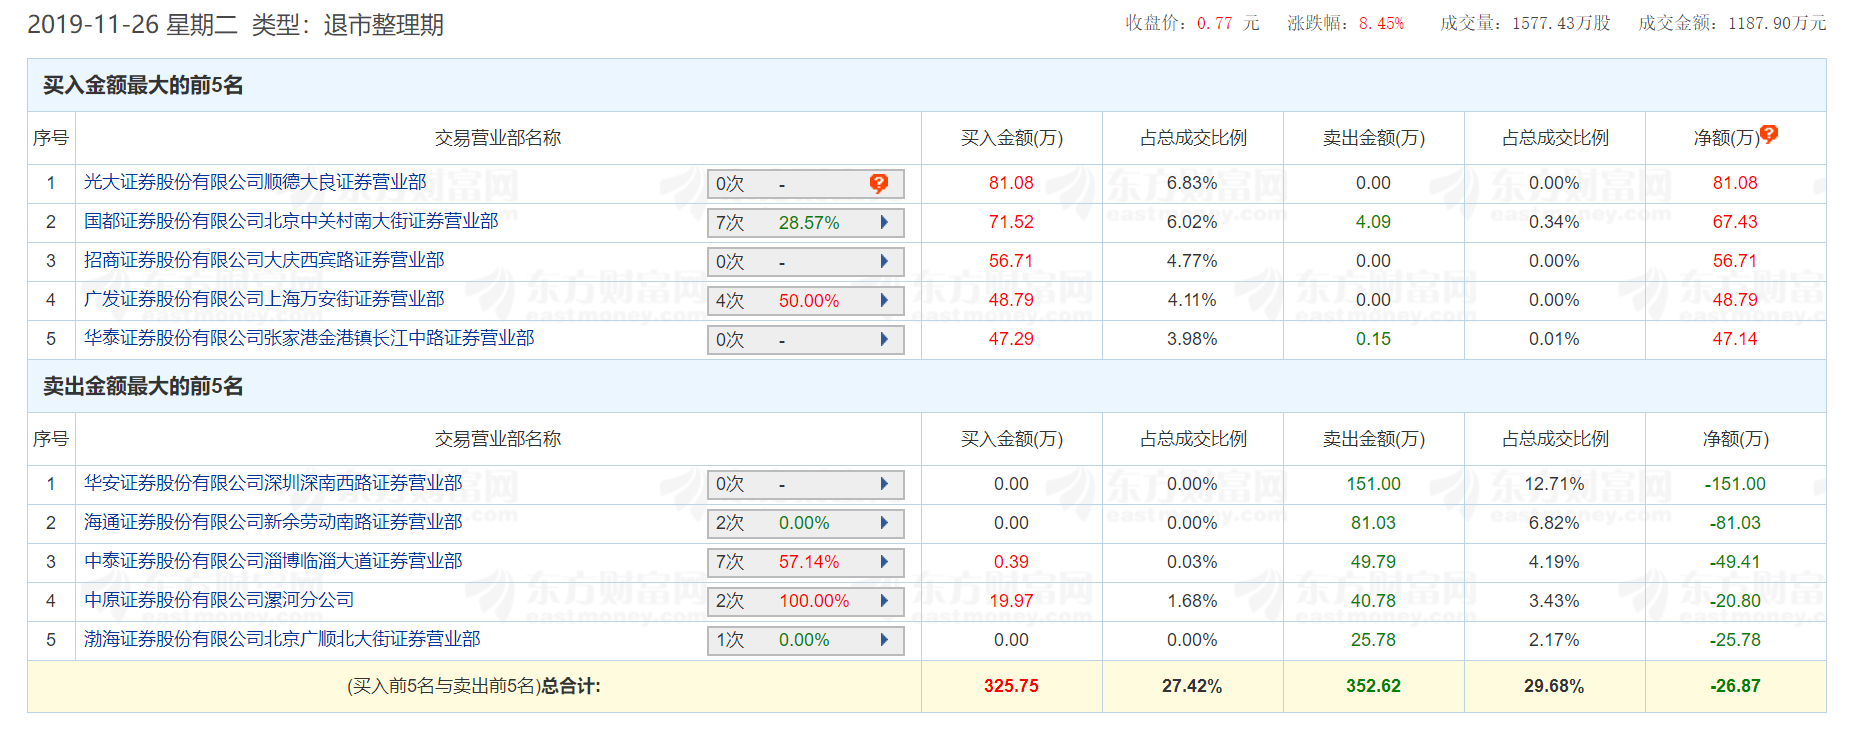Expand the 国都证券 7次 arrow

pos(884,222)
